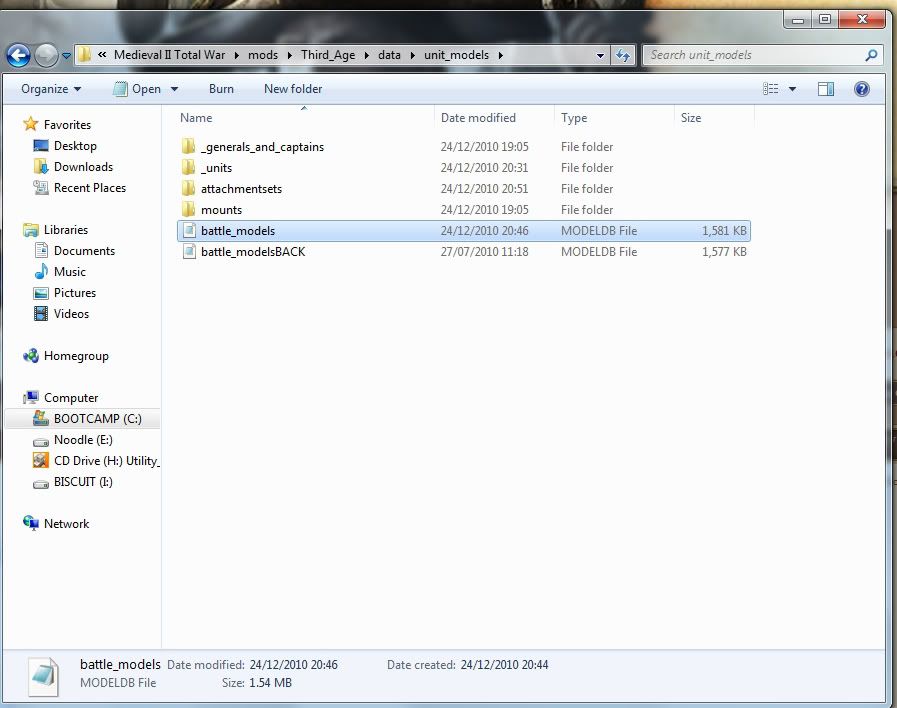Toggle the preview pane icon
This screenshot has width=897, height=708.
825,89
